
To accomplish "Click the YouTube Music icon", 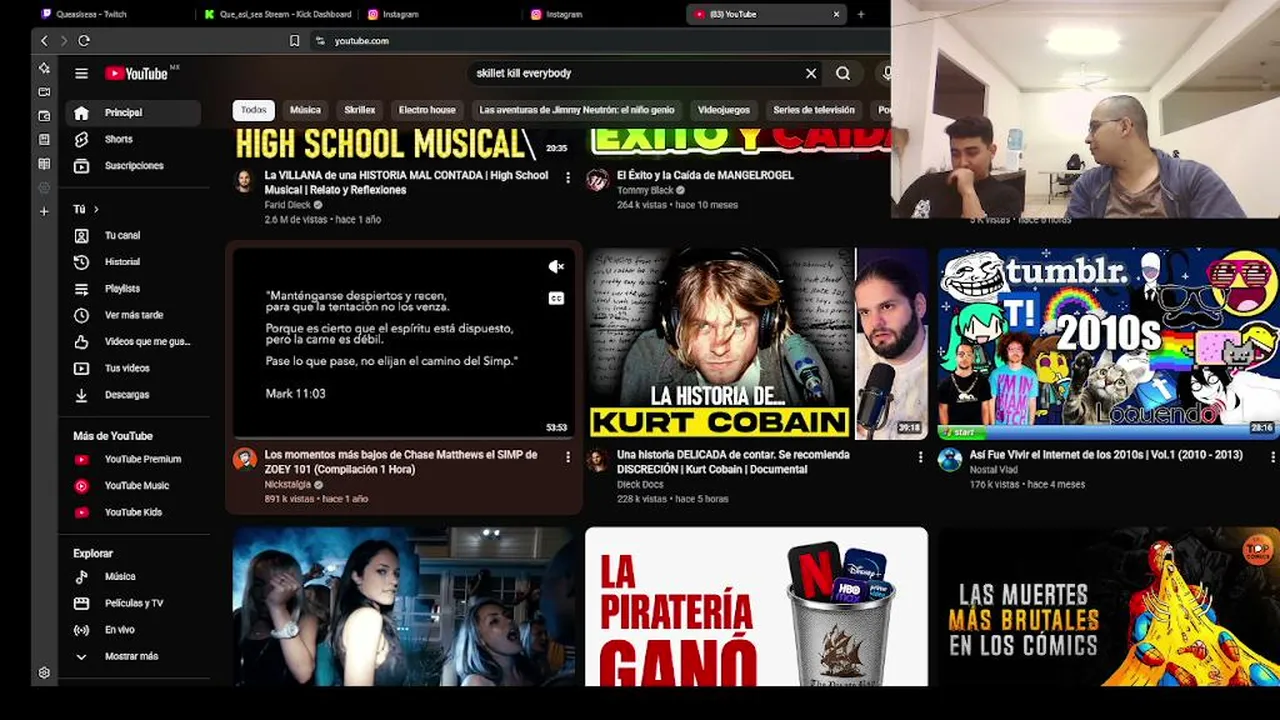I will 82,486.
